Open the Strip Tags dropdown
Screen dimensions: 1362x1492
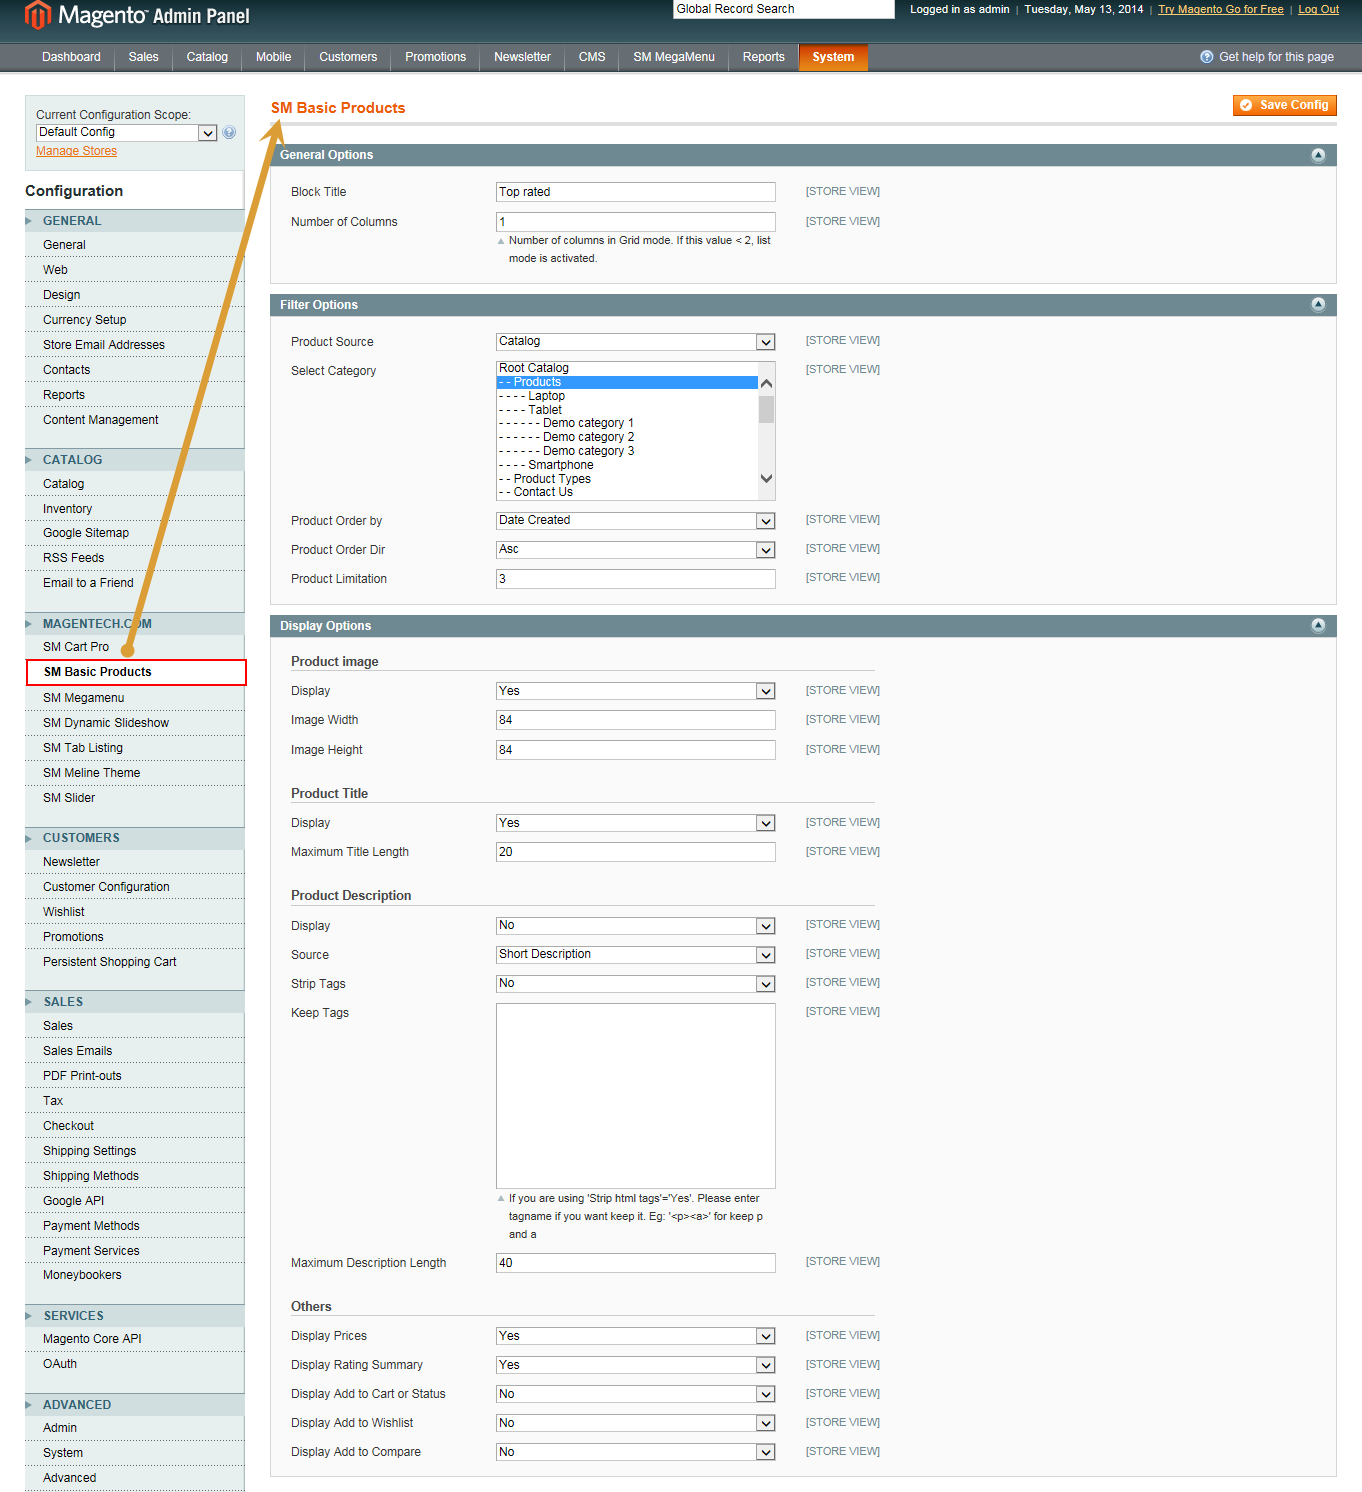pyautogui.click(x=635, y=984)
